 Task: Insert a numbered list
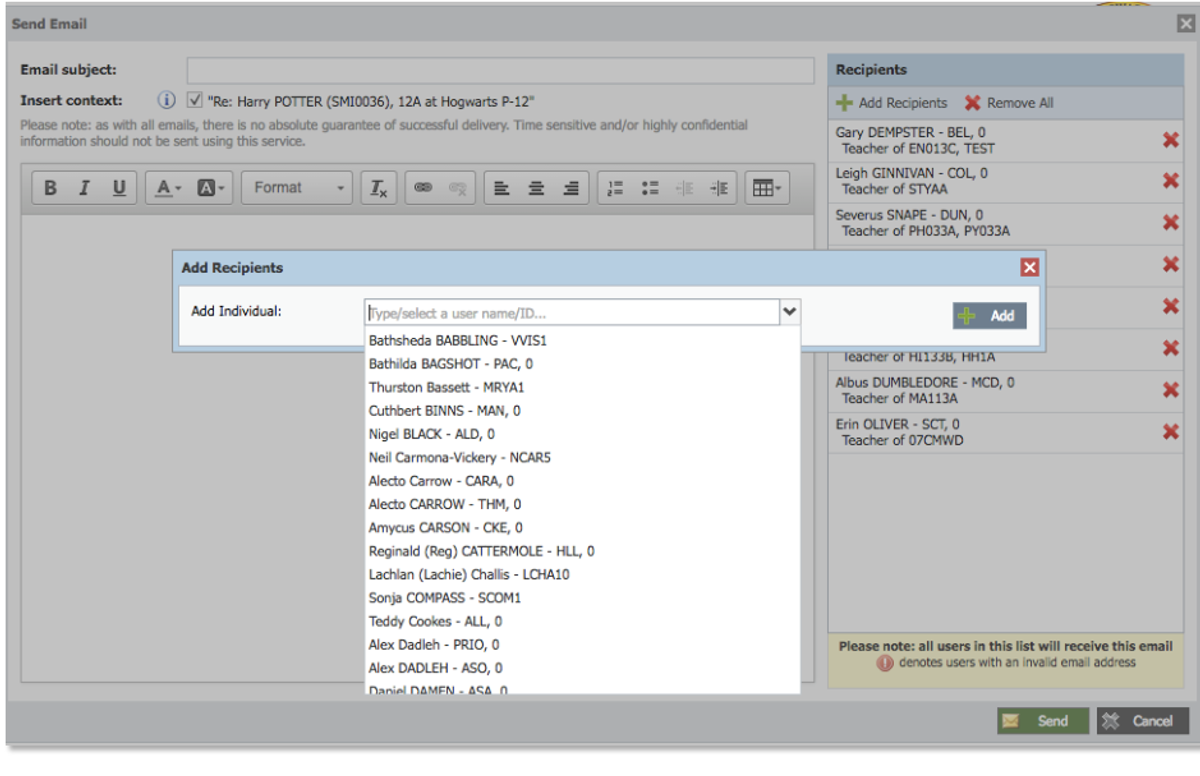click(x=616, y=188)
